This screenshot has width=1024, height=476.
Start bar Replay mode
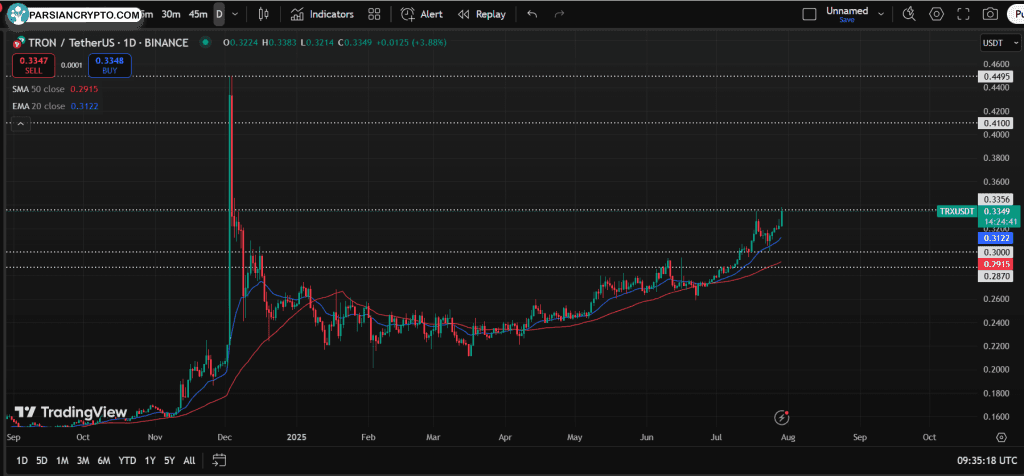click(481, 14)
